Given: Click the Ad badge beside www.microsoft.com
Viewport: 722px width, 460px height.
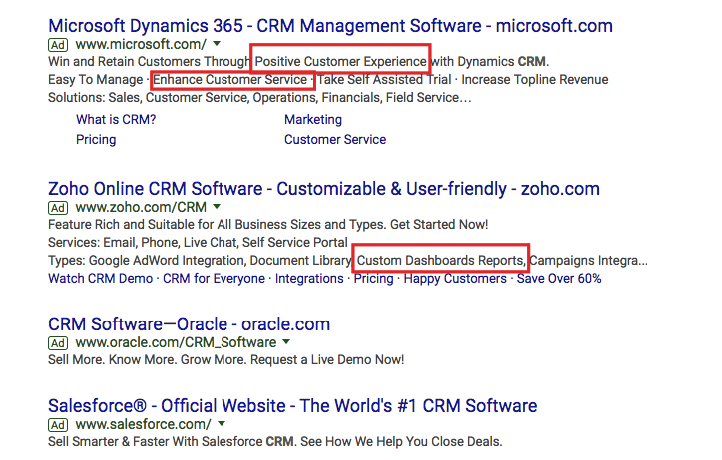Looking at the screenshot, I should point(57,45).
